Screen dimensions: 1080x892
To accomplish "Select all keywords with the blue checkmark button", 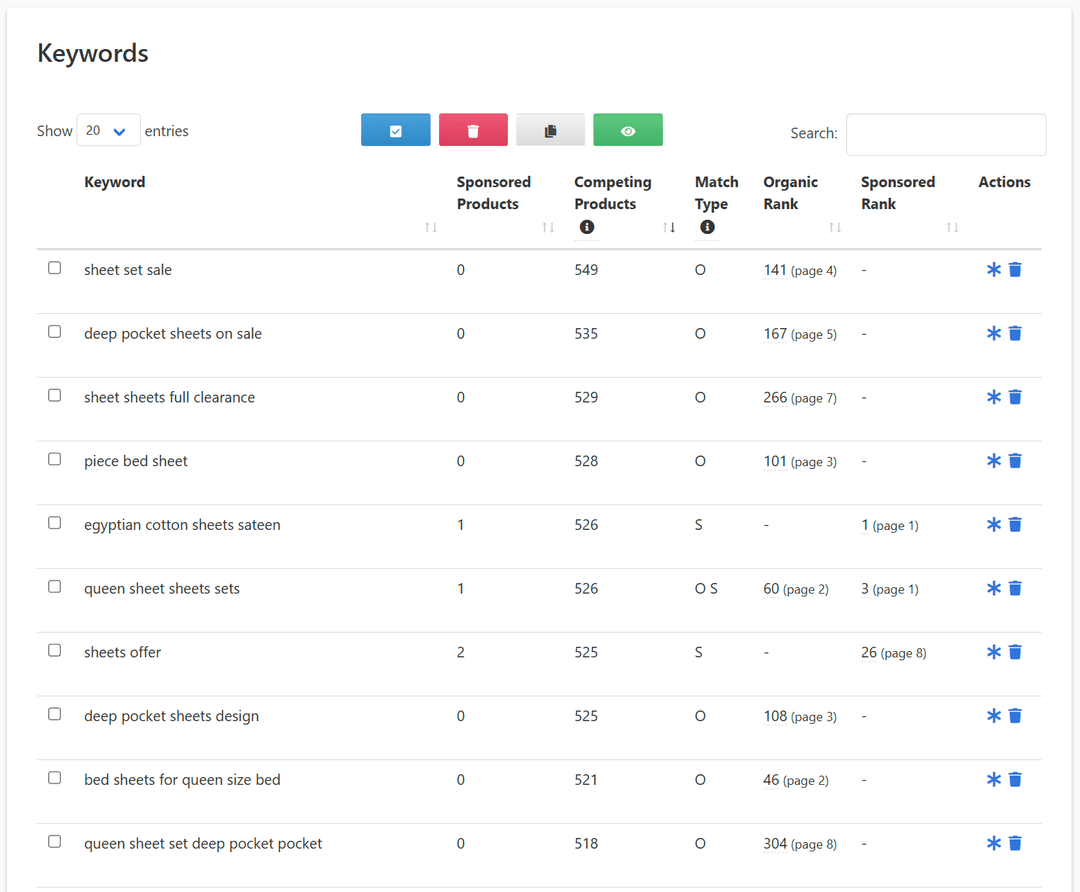I will click(395, 129).
